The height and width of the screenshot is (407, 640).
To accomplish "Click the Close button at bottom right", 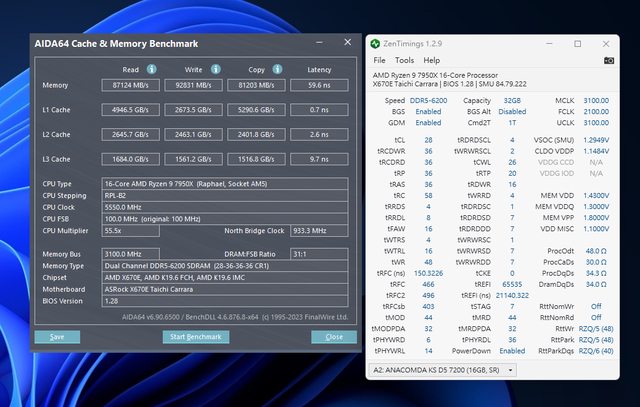I will point(334,337).
